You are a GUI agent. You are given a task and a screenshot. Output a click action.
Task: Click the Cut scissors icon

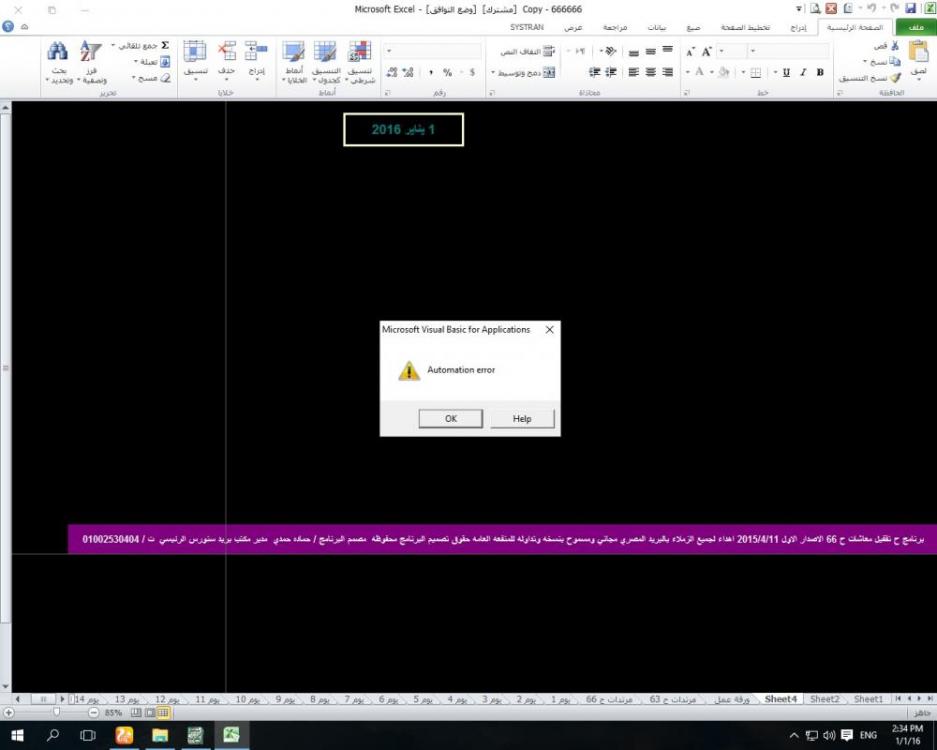coord(895,45)
